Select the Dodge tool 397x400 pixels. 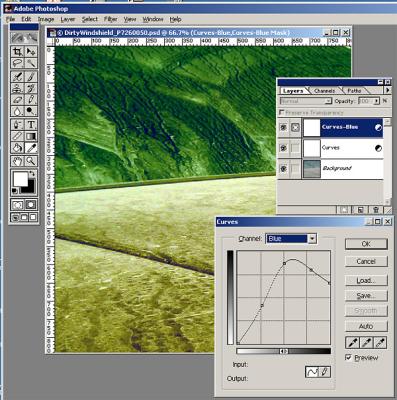point(31,111)
